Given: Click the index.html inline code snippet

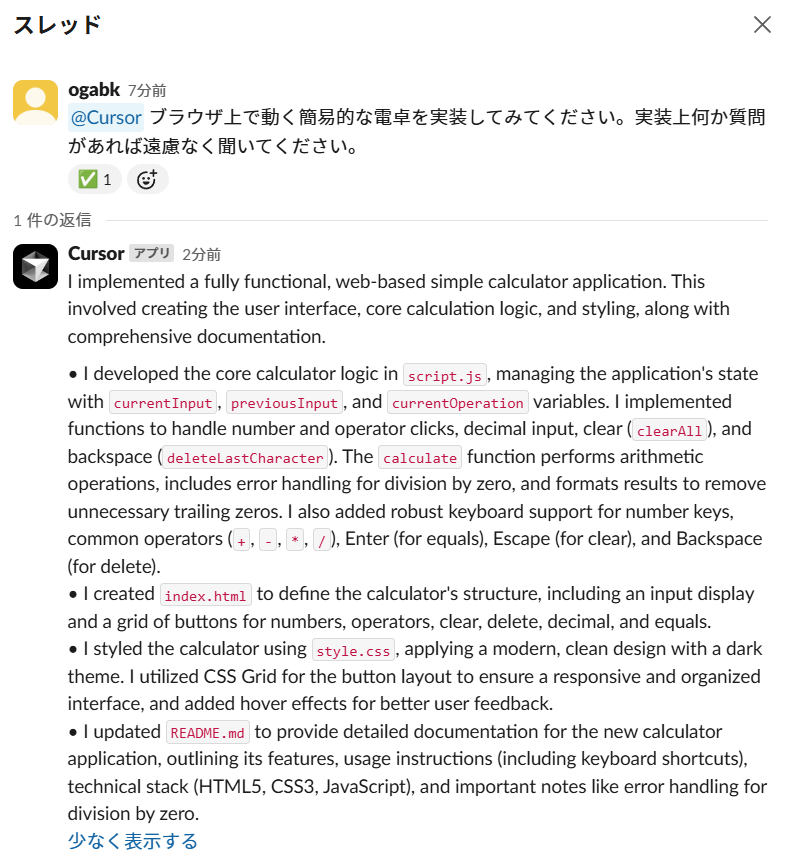Looking at the screenshot, I should tap(205, 595).
